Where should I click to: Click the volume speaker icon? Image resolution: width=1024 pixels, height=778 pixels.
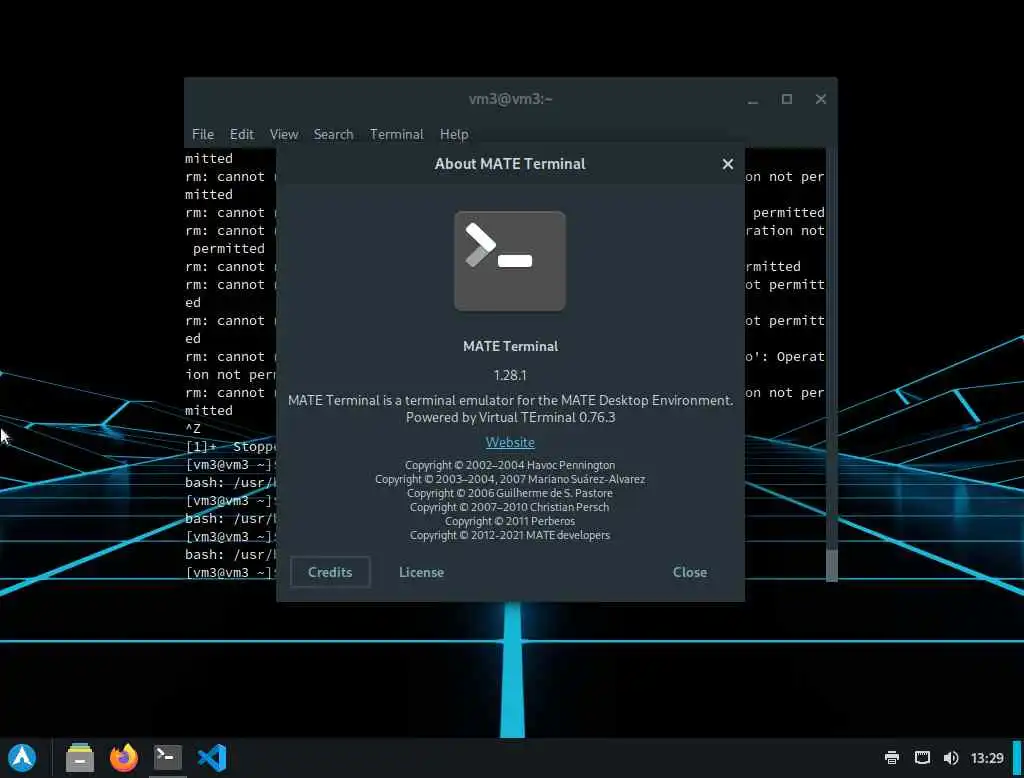(951, 758)
